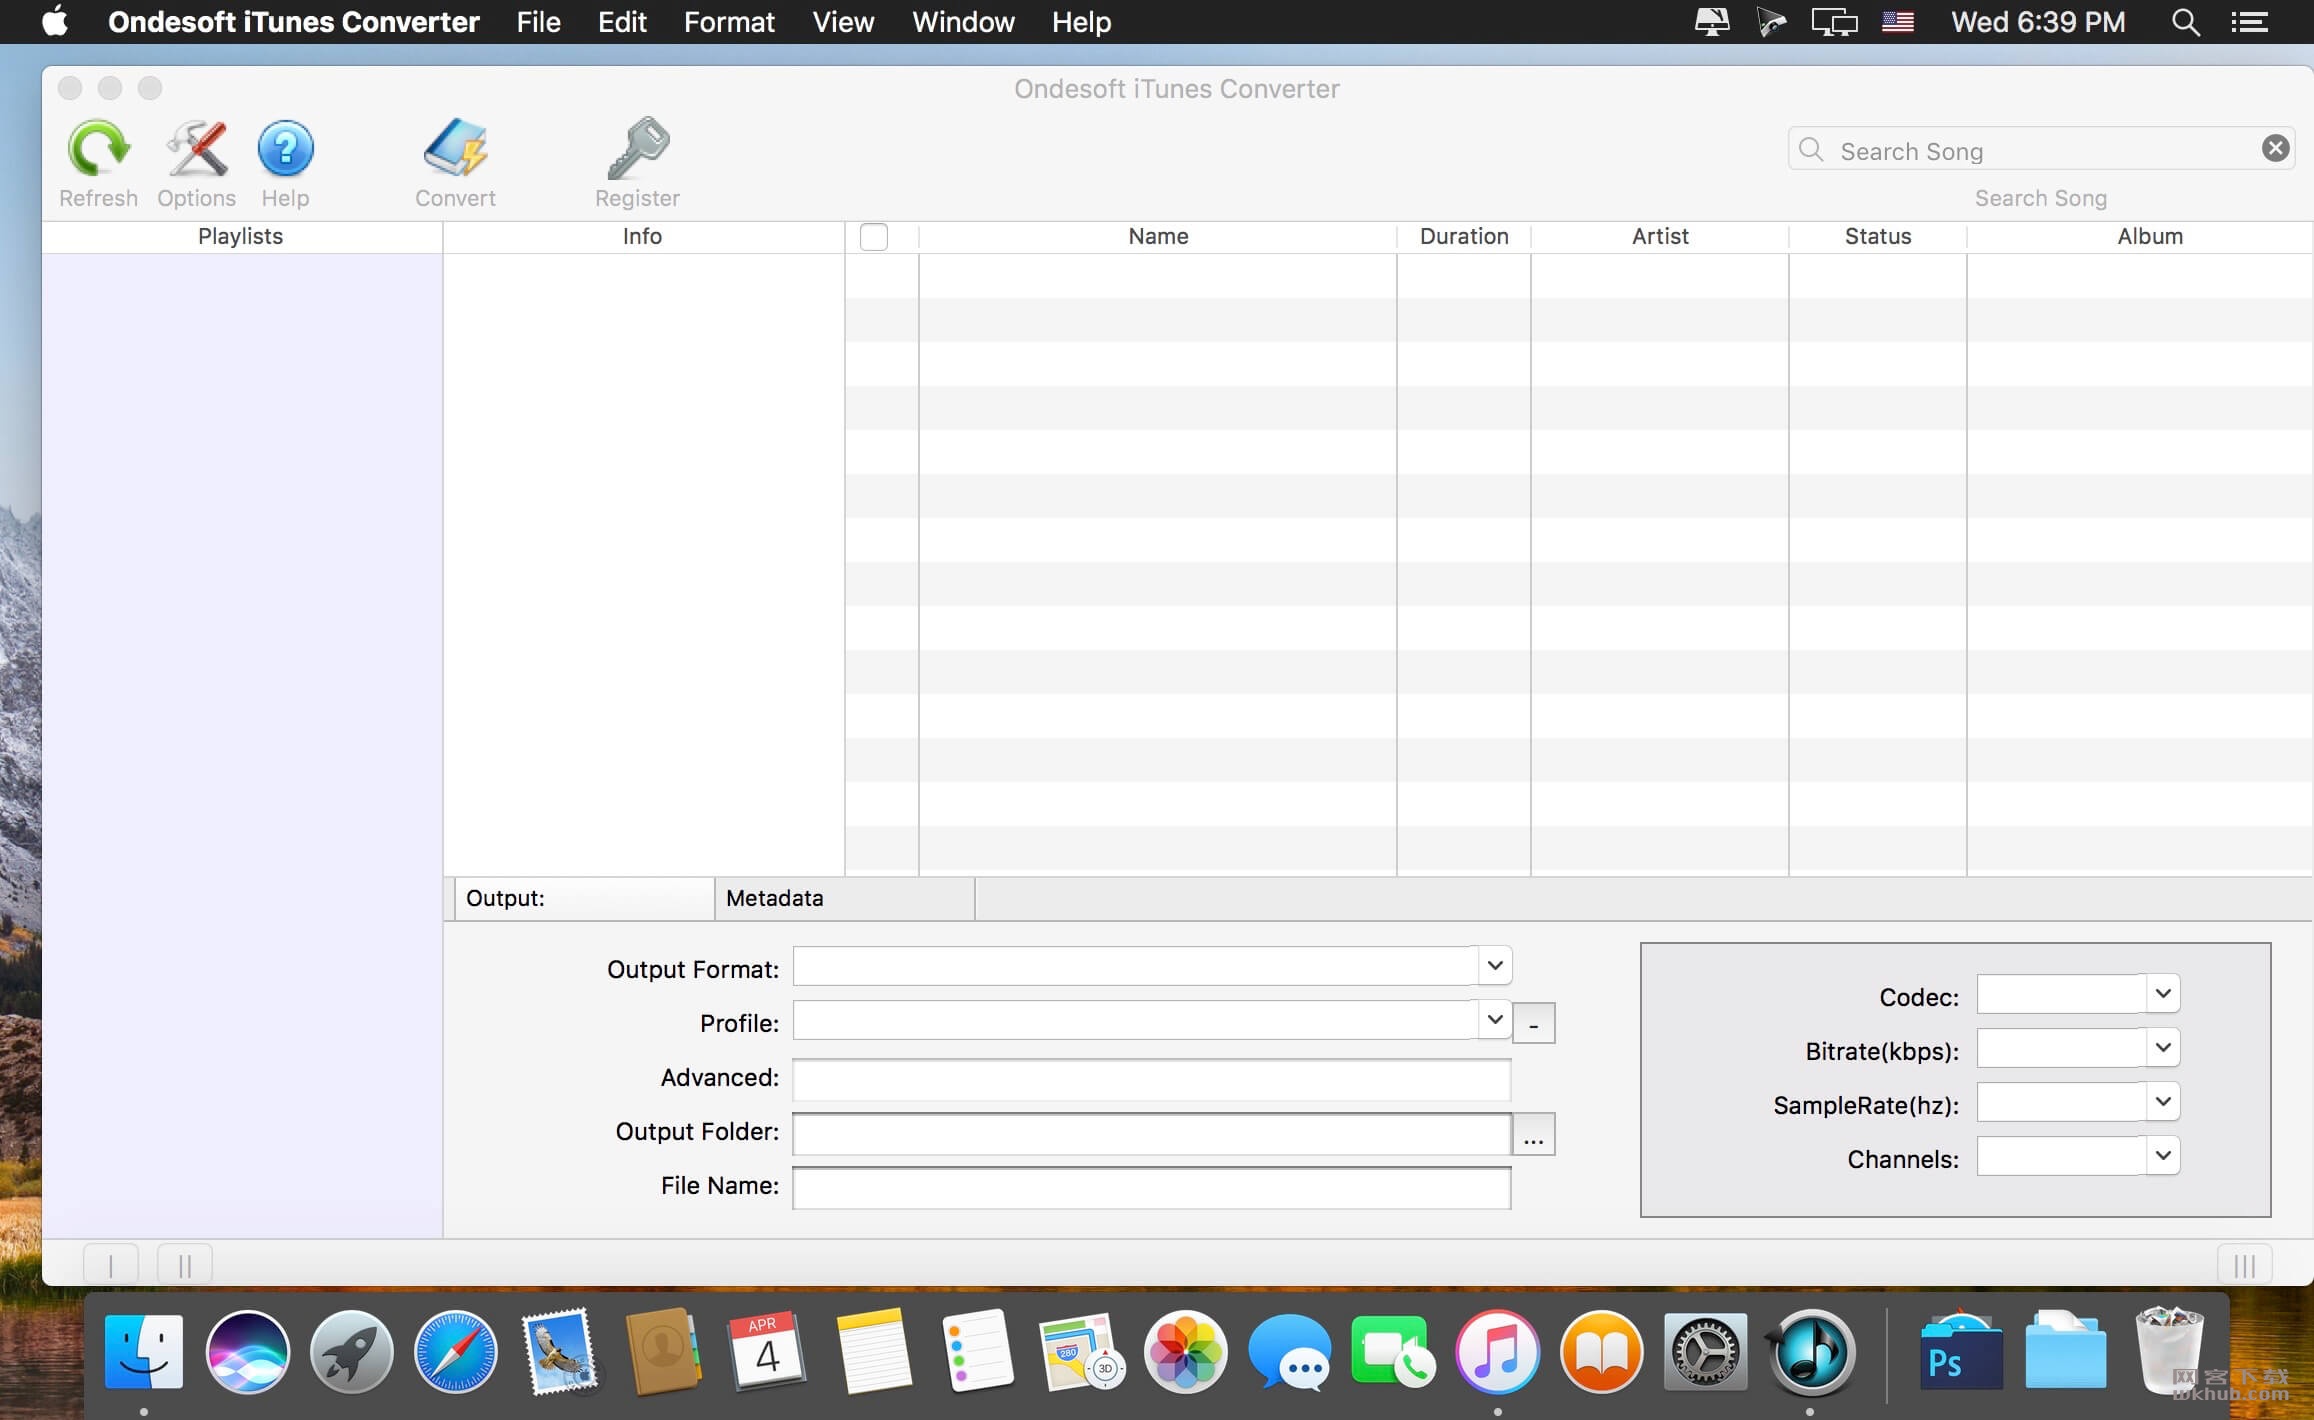Toggle the select-all songs checkbox
Screen dimensions: 2314x1420
[873, 237]
